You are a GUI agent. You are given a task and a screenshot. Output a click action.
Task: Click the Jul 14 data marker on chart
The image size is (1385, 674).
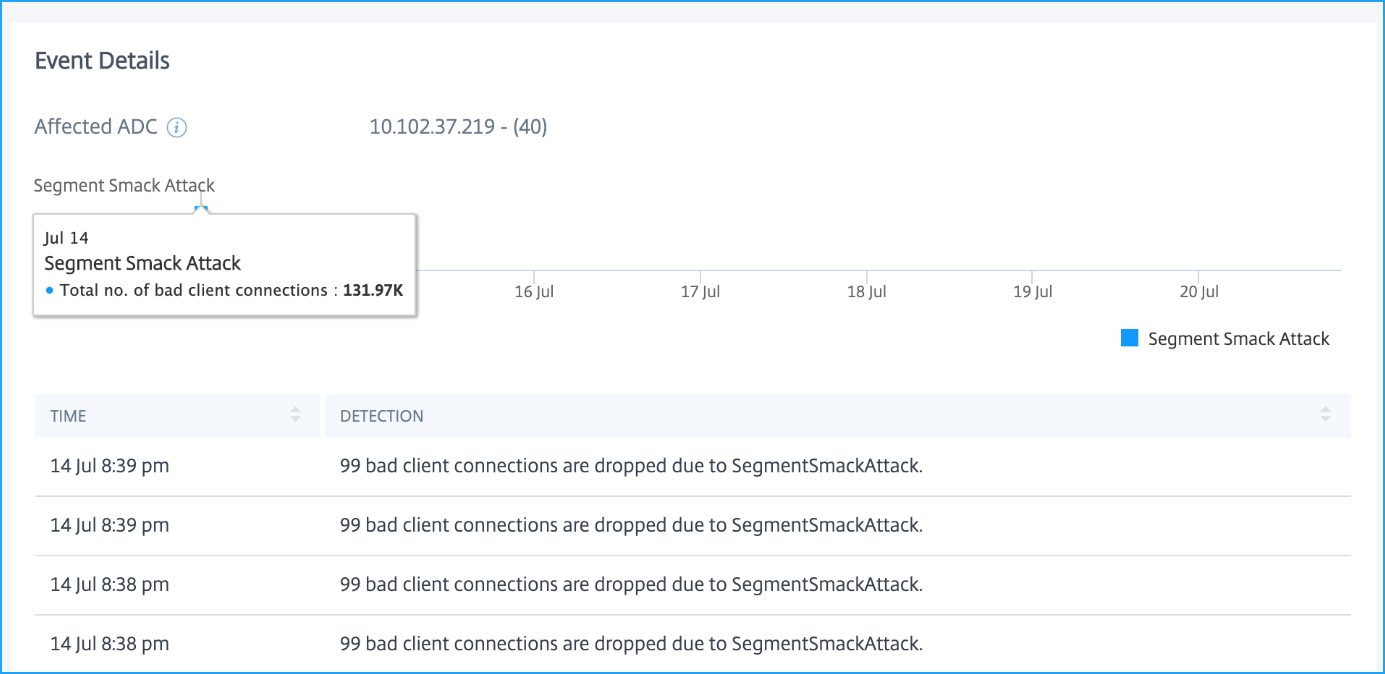click(x=200, y=209)
